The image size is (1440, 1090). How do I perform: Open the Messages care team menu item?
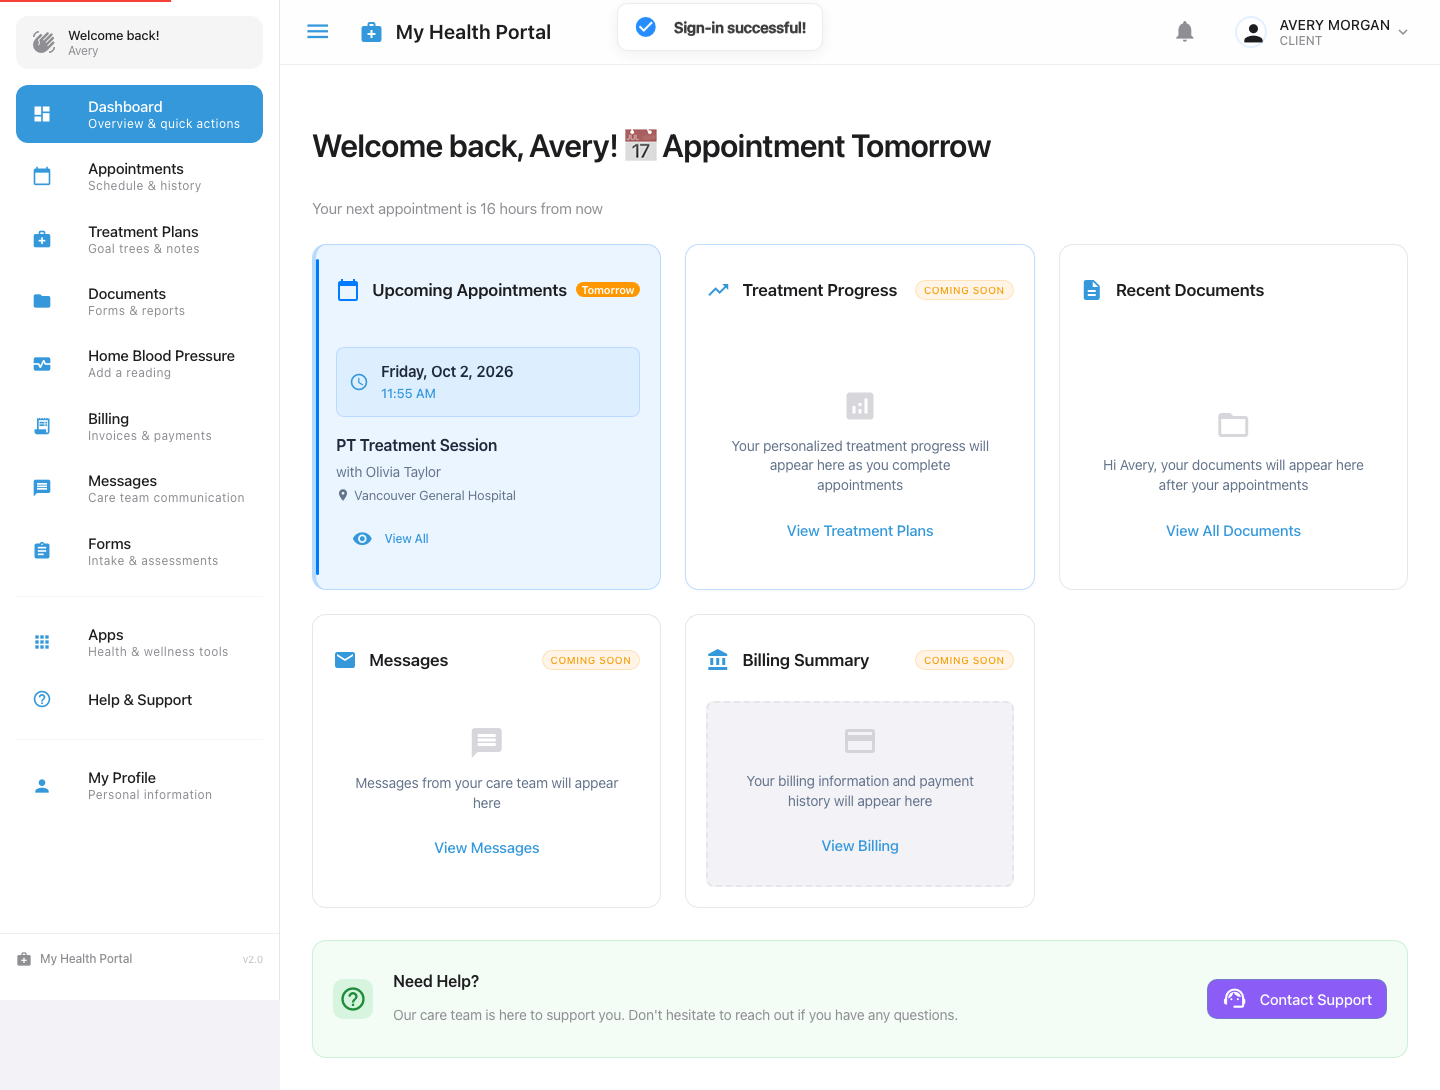[x=140, y=489]
